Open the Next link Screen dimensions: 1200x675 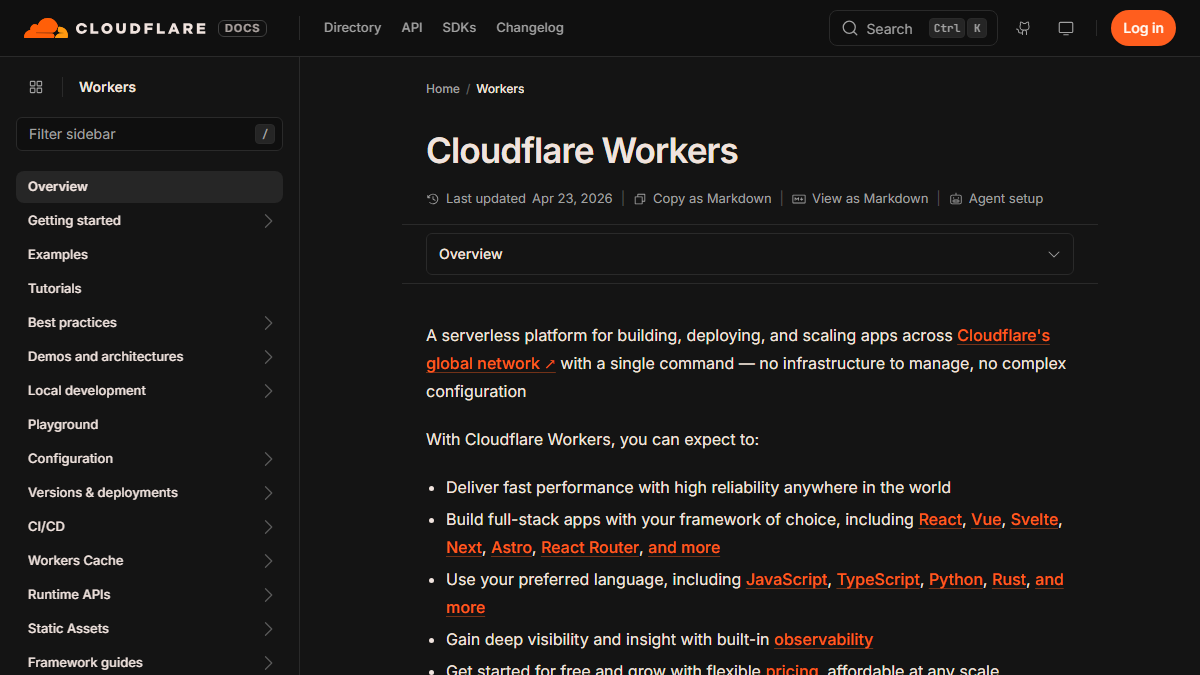[x=464, y=548]
